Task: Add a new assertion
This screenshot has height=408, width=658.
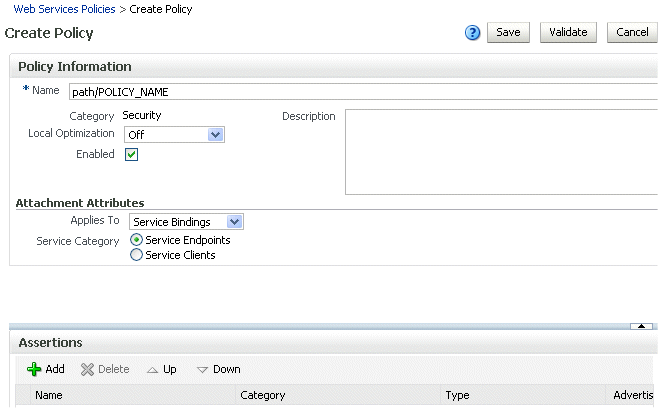Action: pos(46,369)
